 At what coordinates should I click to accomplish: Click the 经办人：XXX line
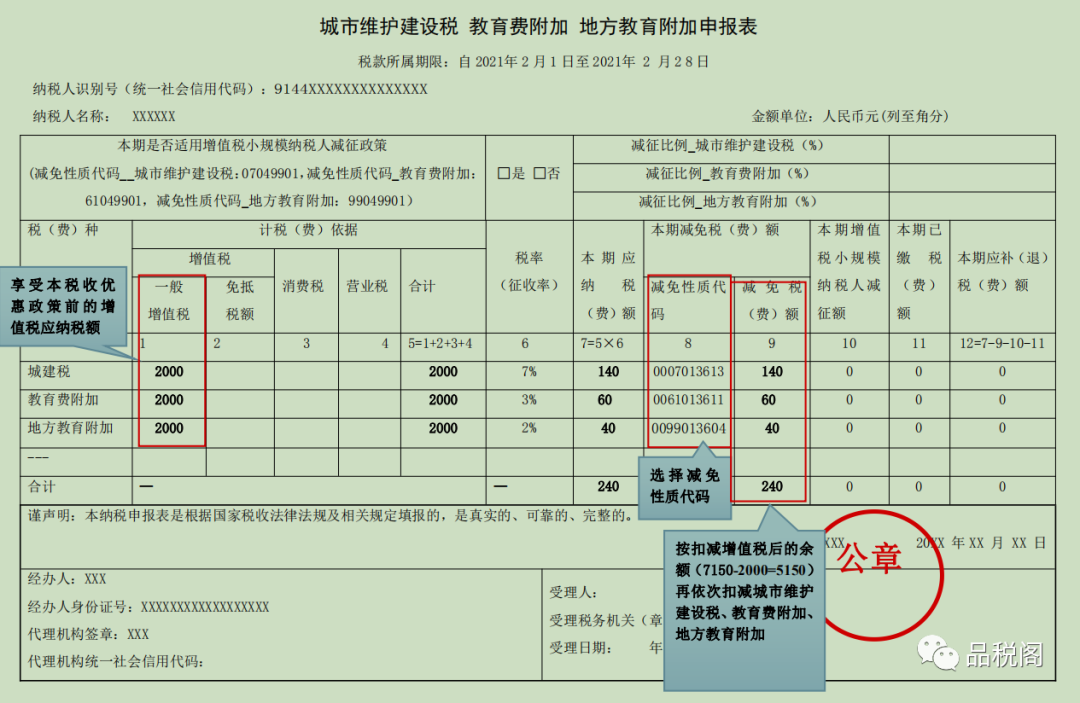pos(67,579)
